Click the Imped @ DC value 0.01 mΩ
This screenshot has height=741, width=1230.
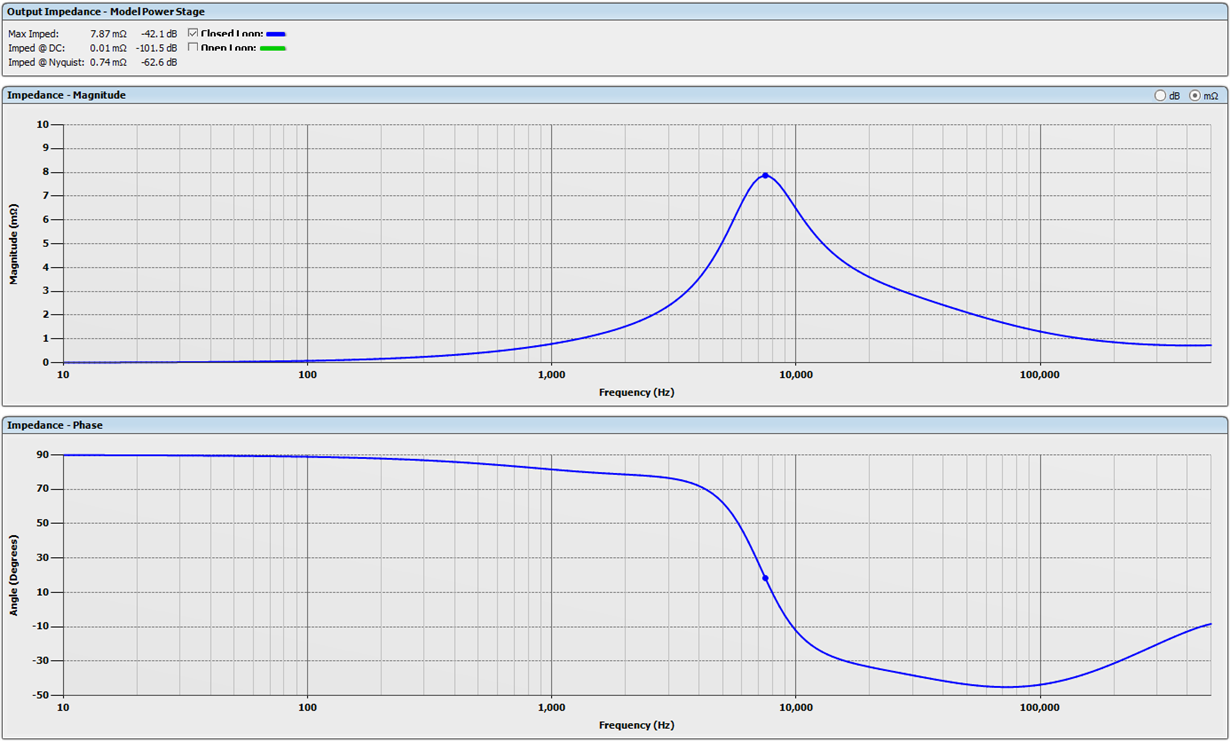tap(108, 48)
